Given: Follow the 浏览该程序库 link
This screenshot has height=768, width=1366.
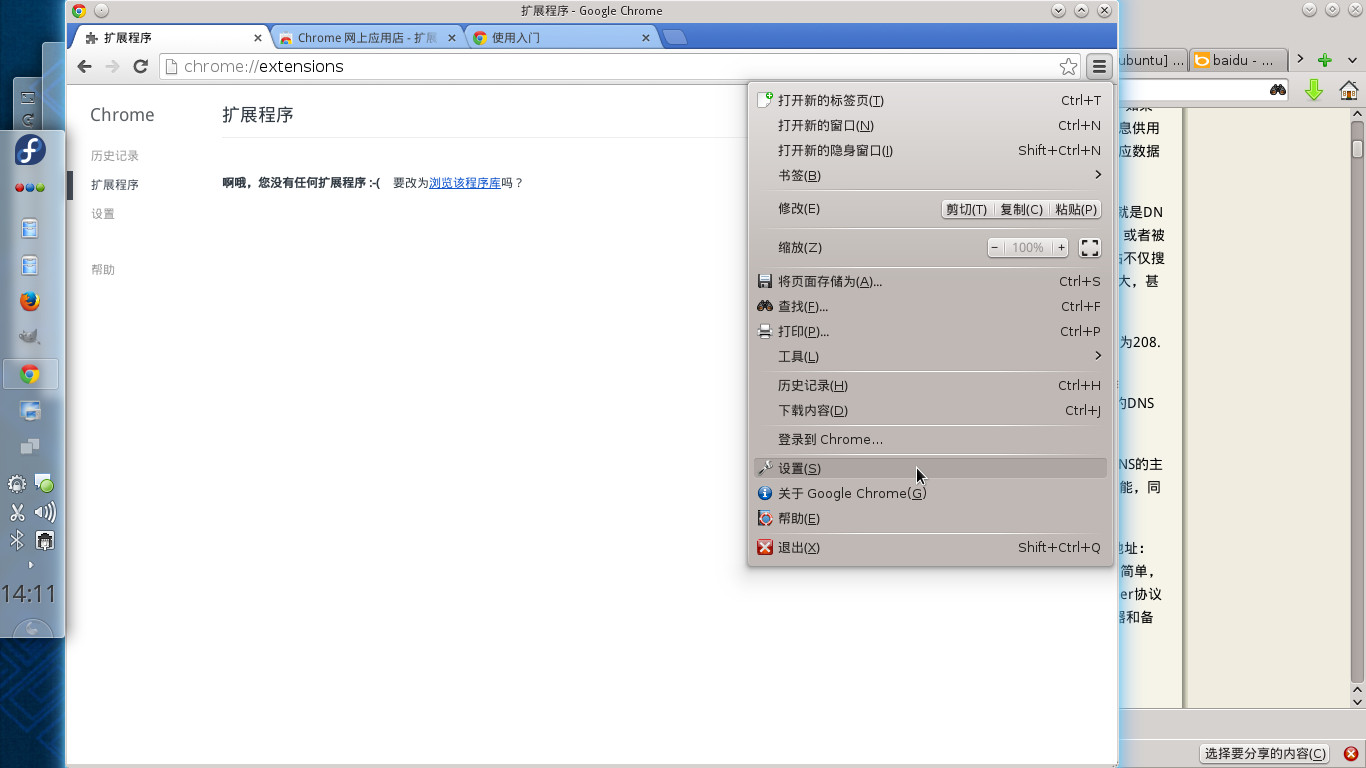Looking at the screenshot, I should 464,183.
